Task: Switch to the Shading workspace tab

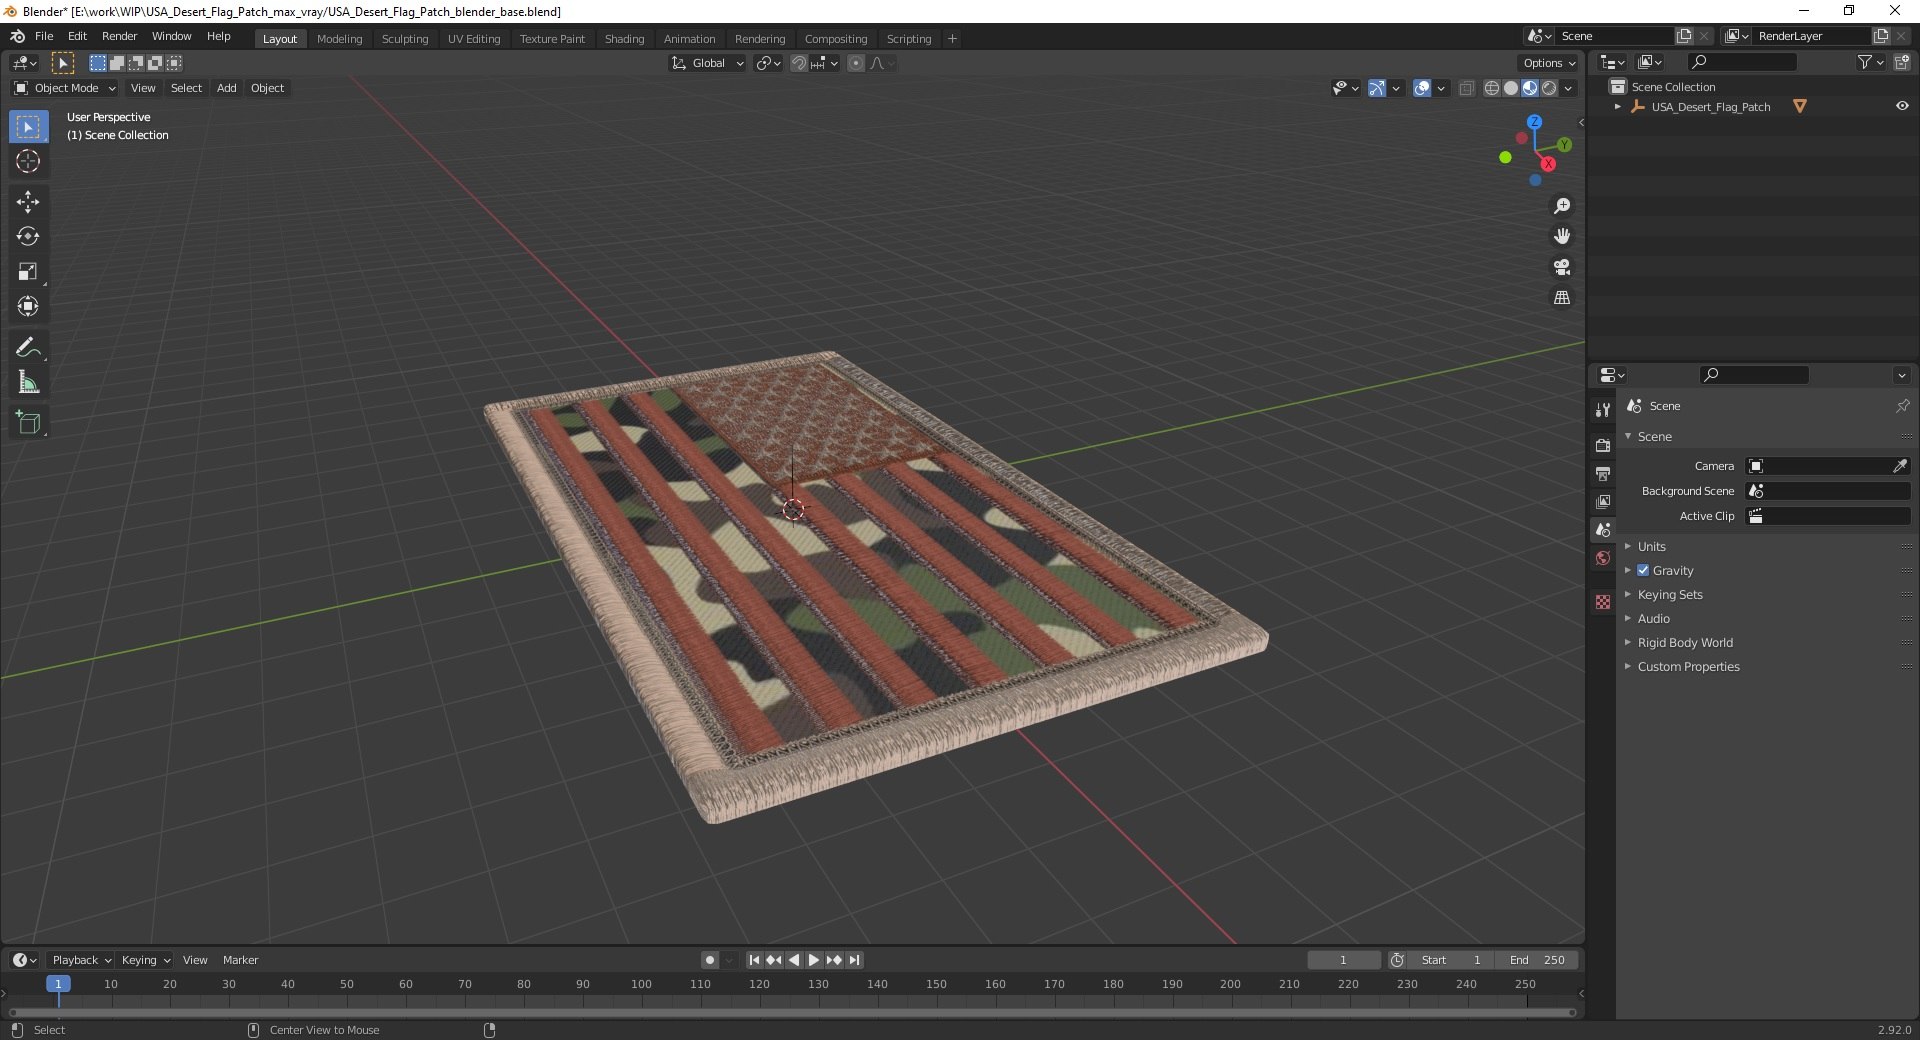Action: [x=624, y=39]
